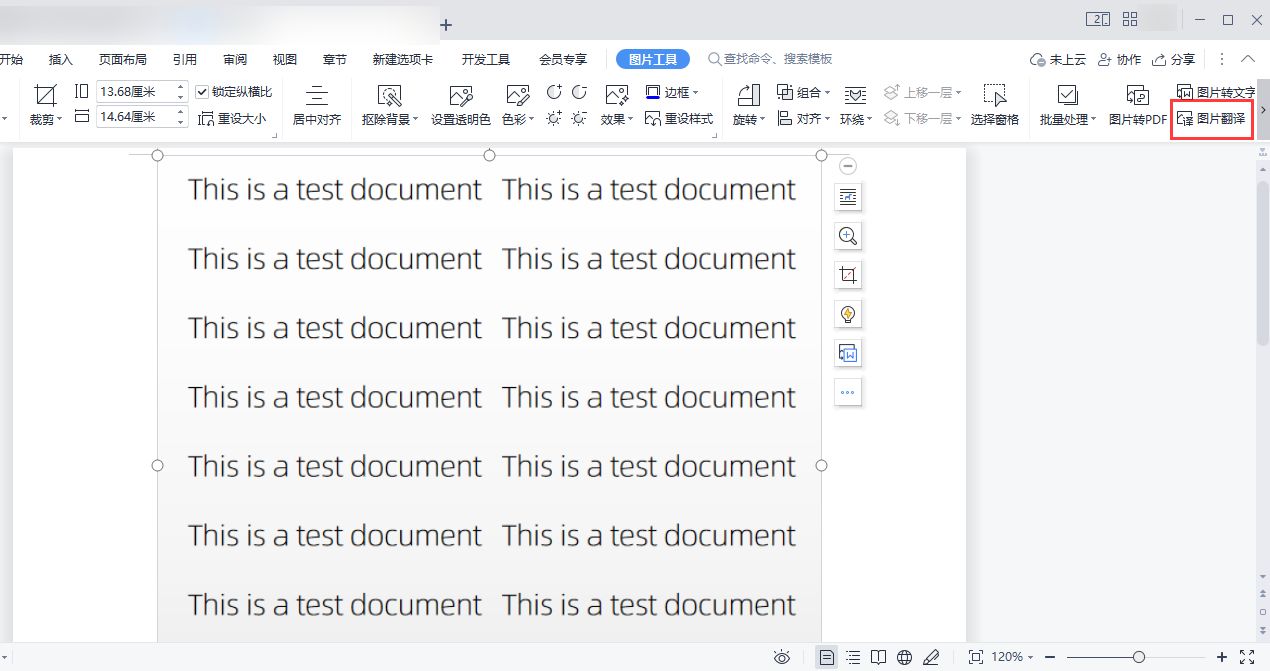The width and height of the screenshot is (1270, 671).
Task: Open the 对齐 align dropdown
Action: click(x=804, y=119)
